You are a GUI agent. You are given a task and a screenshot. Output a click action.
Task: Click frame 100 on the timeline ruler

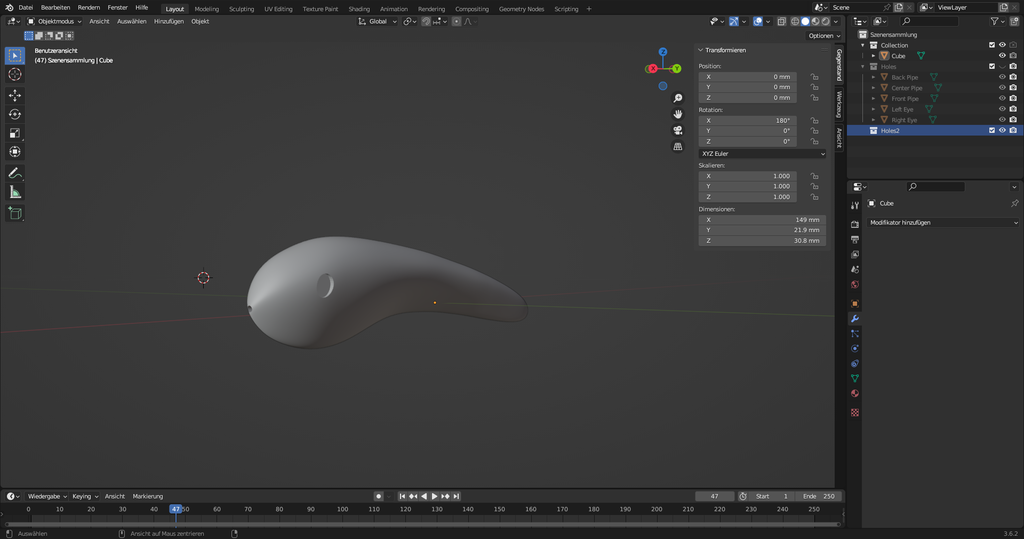(343, 509)
